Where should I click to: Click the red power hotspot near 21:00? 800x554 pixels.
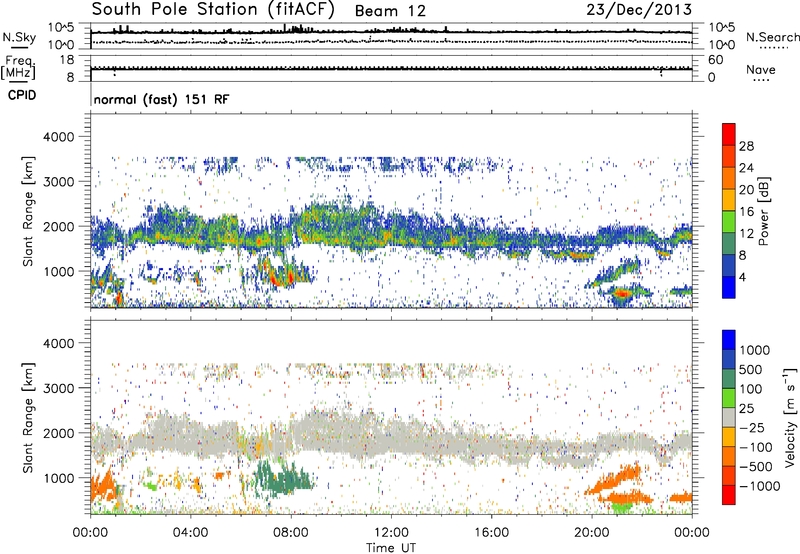tap(621, 293)
